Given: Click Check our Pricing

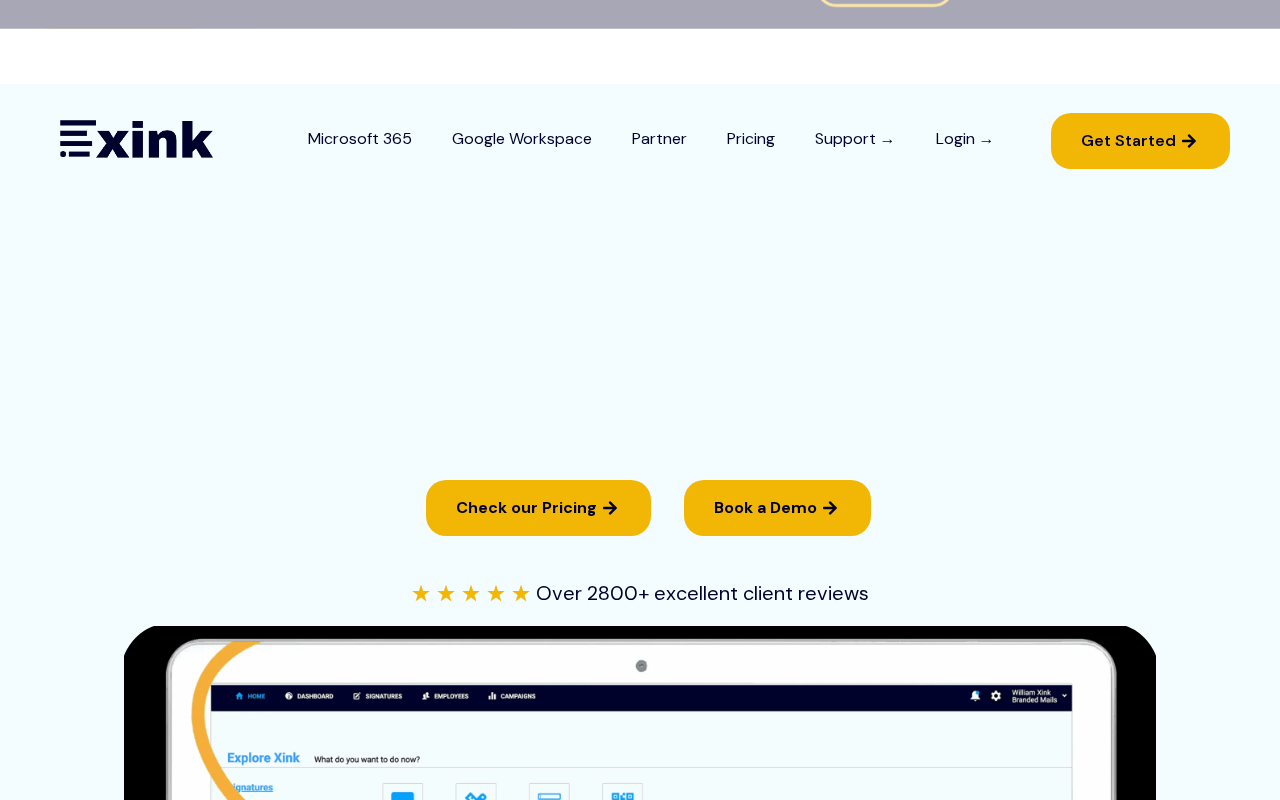Looking at the screenshot, I should point(538,508).
